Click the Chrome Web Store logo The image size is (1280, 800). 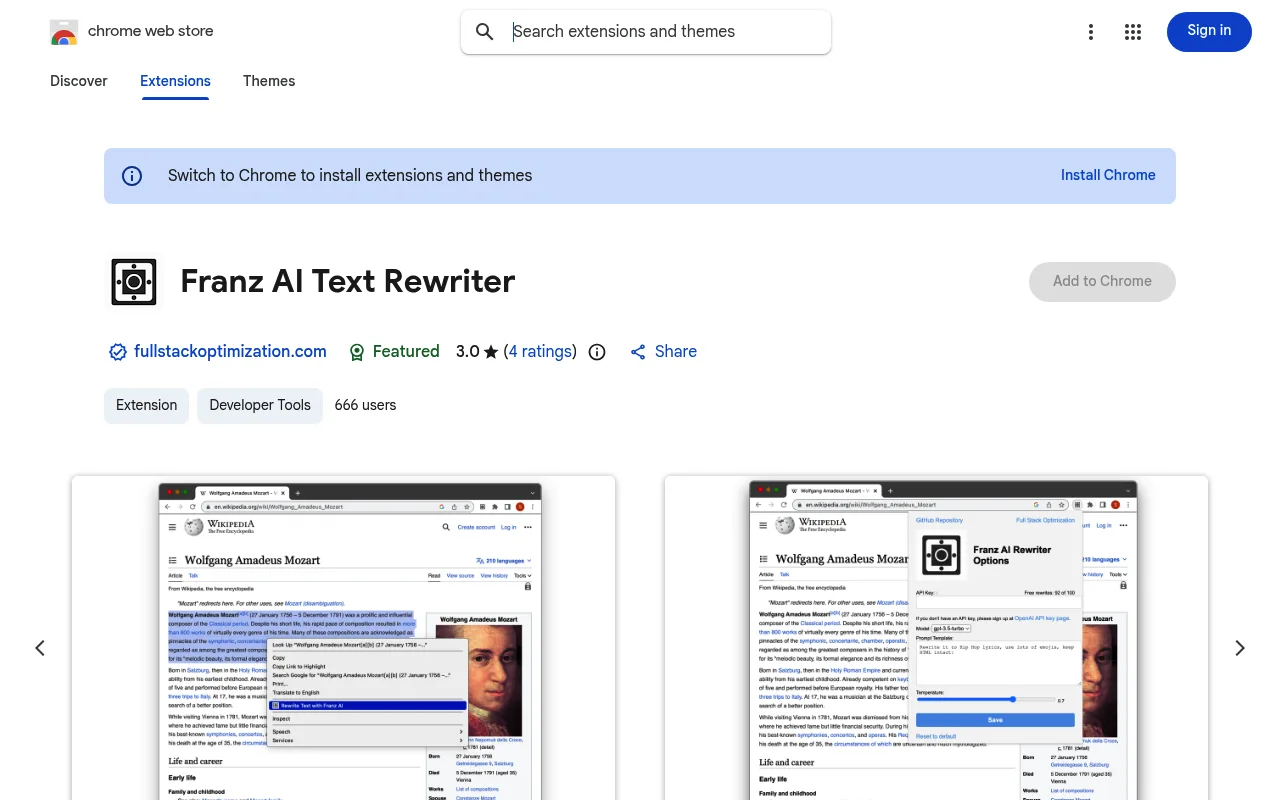(64, 32)
